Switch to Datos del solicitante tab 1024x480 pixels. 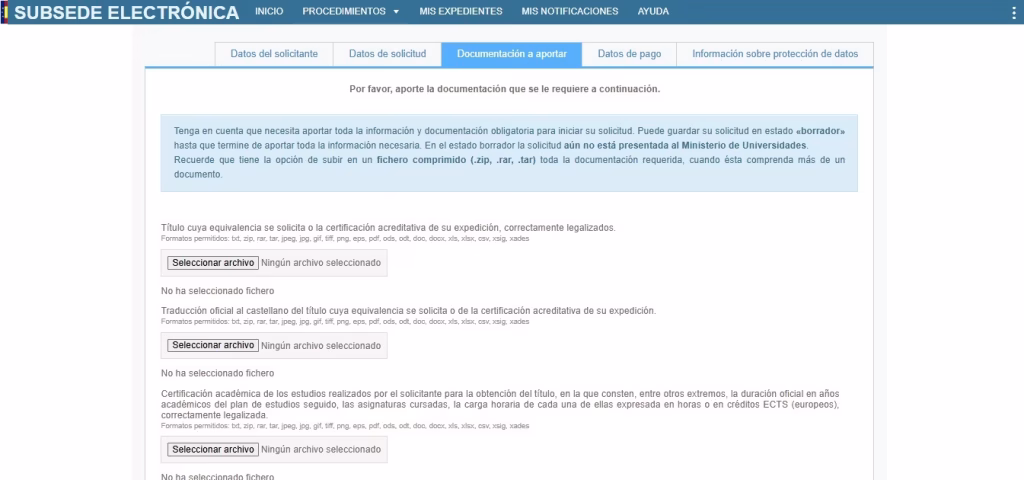[x=274, y=54]
